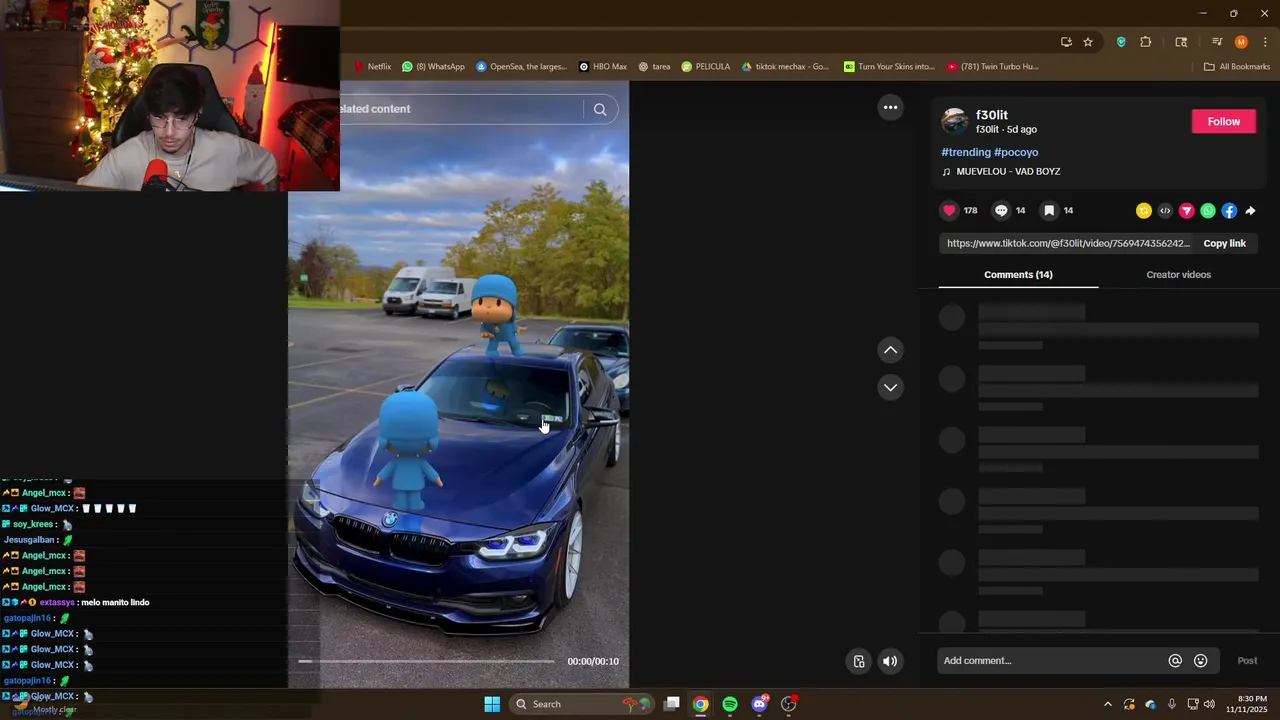
Task: Open the #trending hashtag
Action: point(966,152)
